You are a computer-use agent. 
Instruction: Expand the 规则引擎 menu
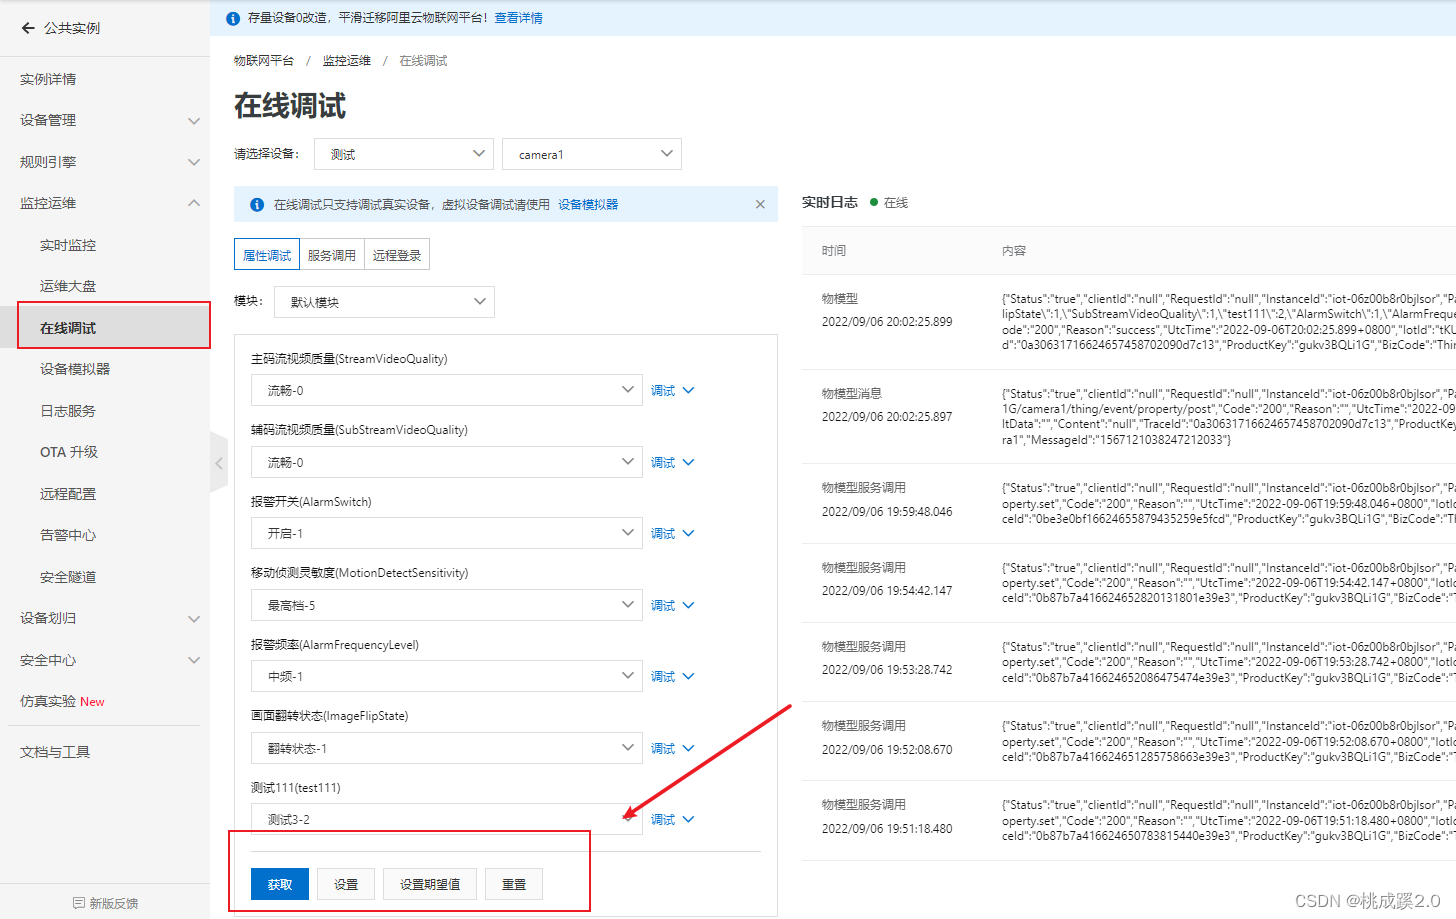pos(194,162)
